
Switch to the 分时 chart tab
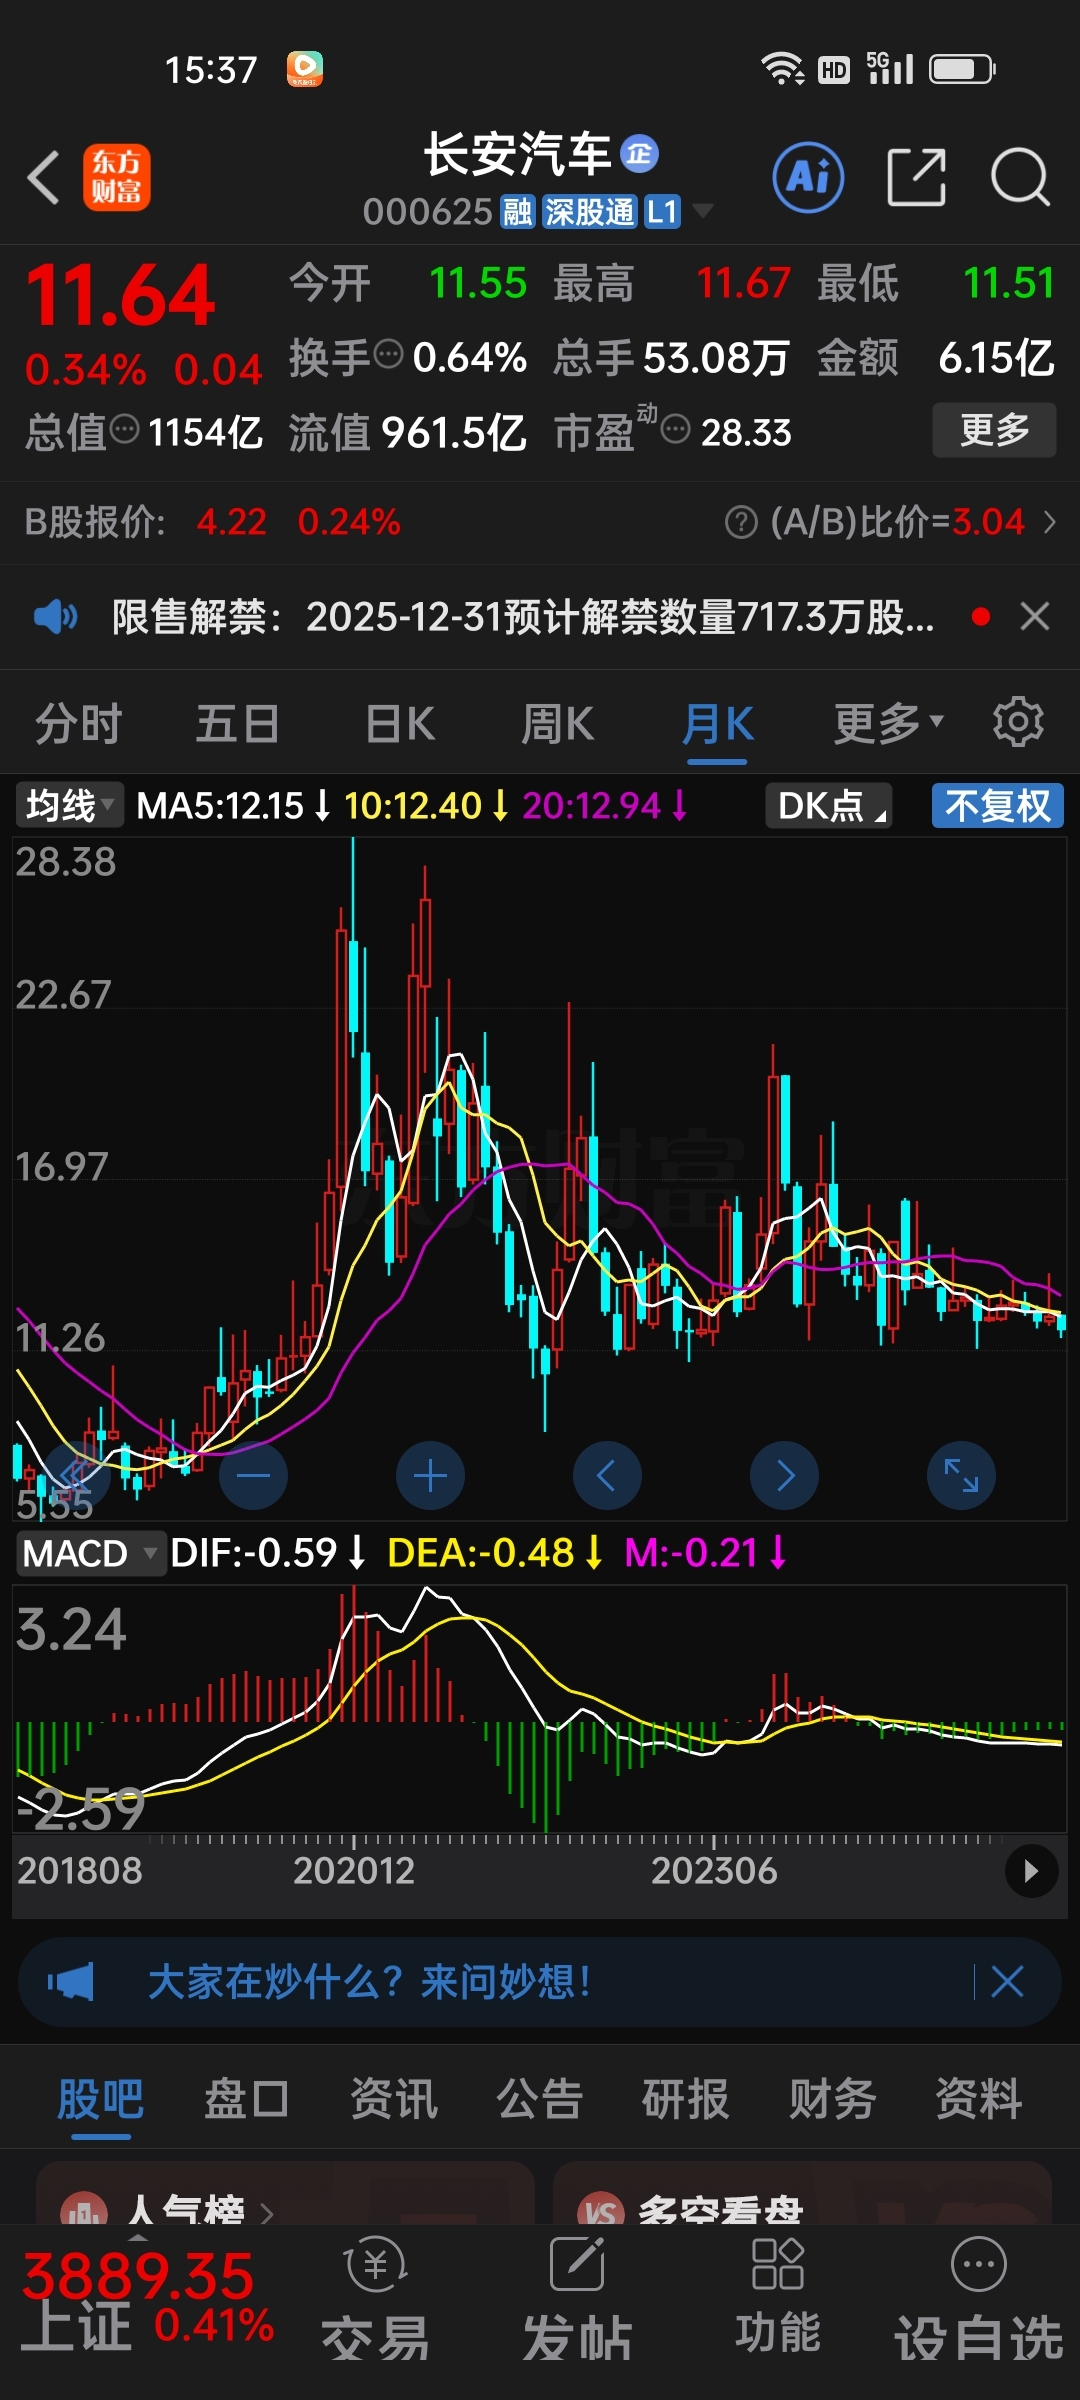click(78, 724)
